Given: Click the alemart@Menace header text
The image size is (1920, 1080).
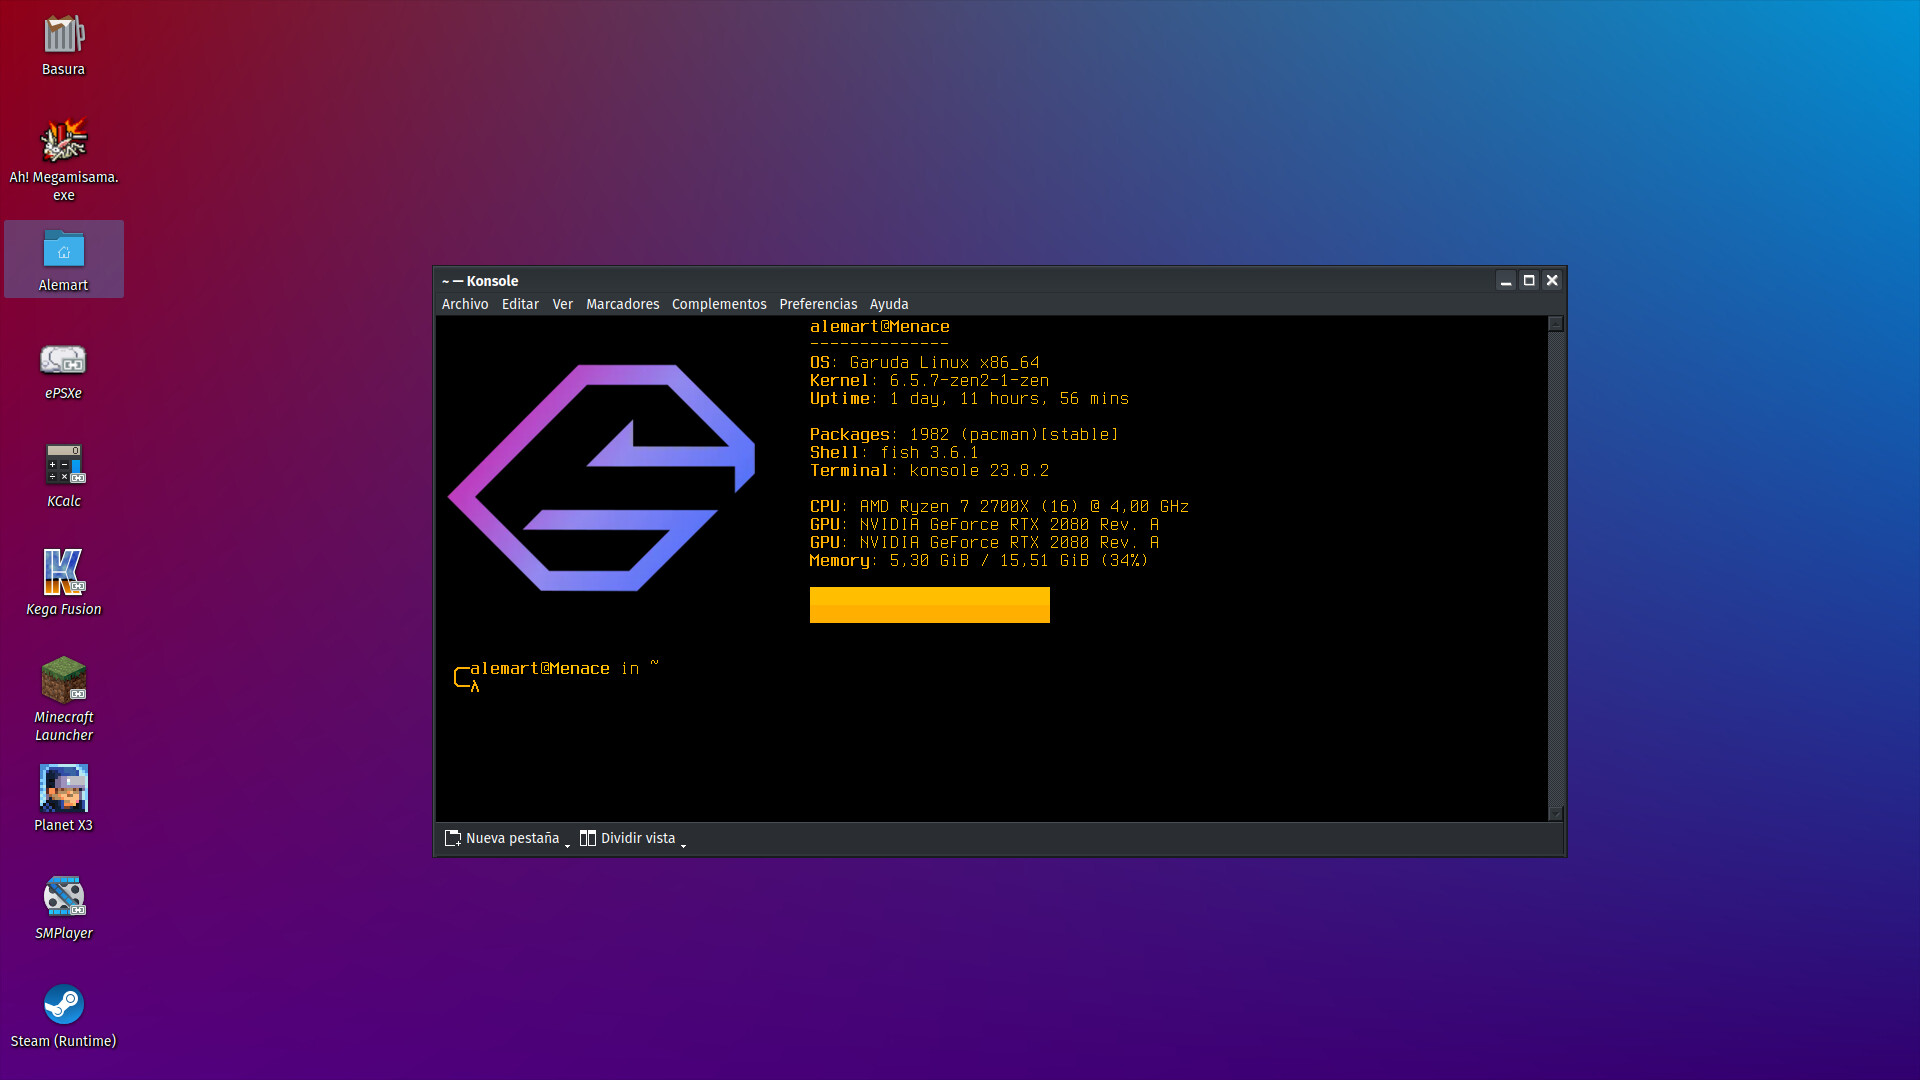Looking at the screenshot, I should tap(879, 327).
